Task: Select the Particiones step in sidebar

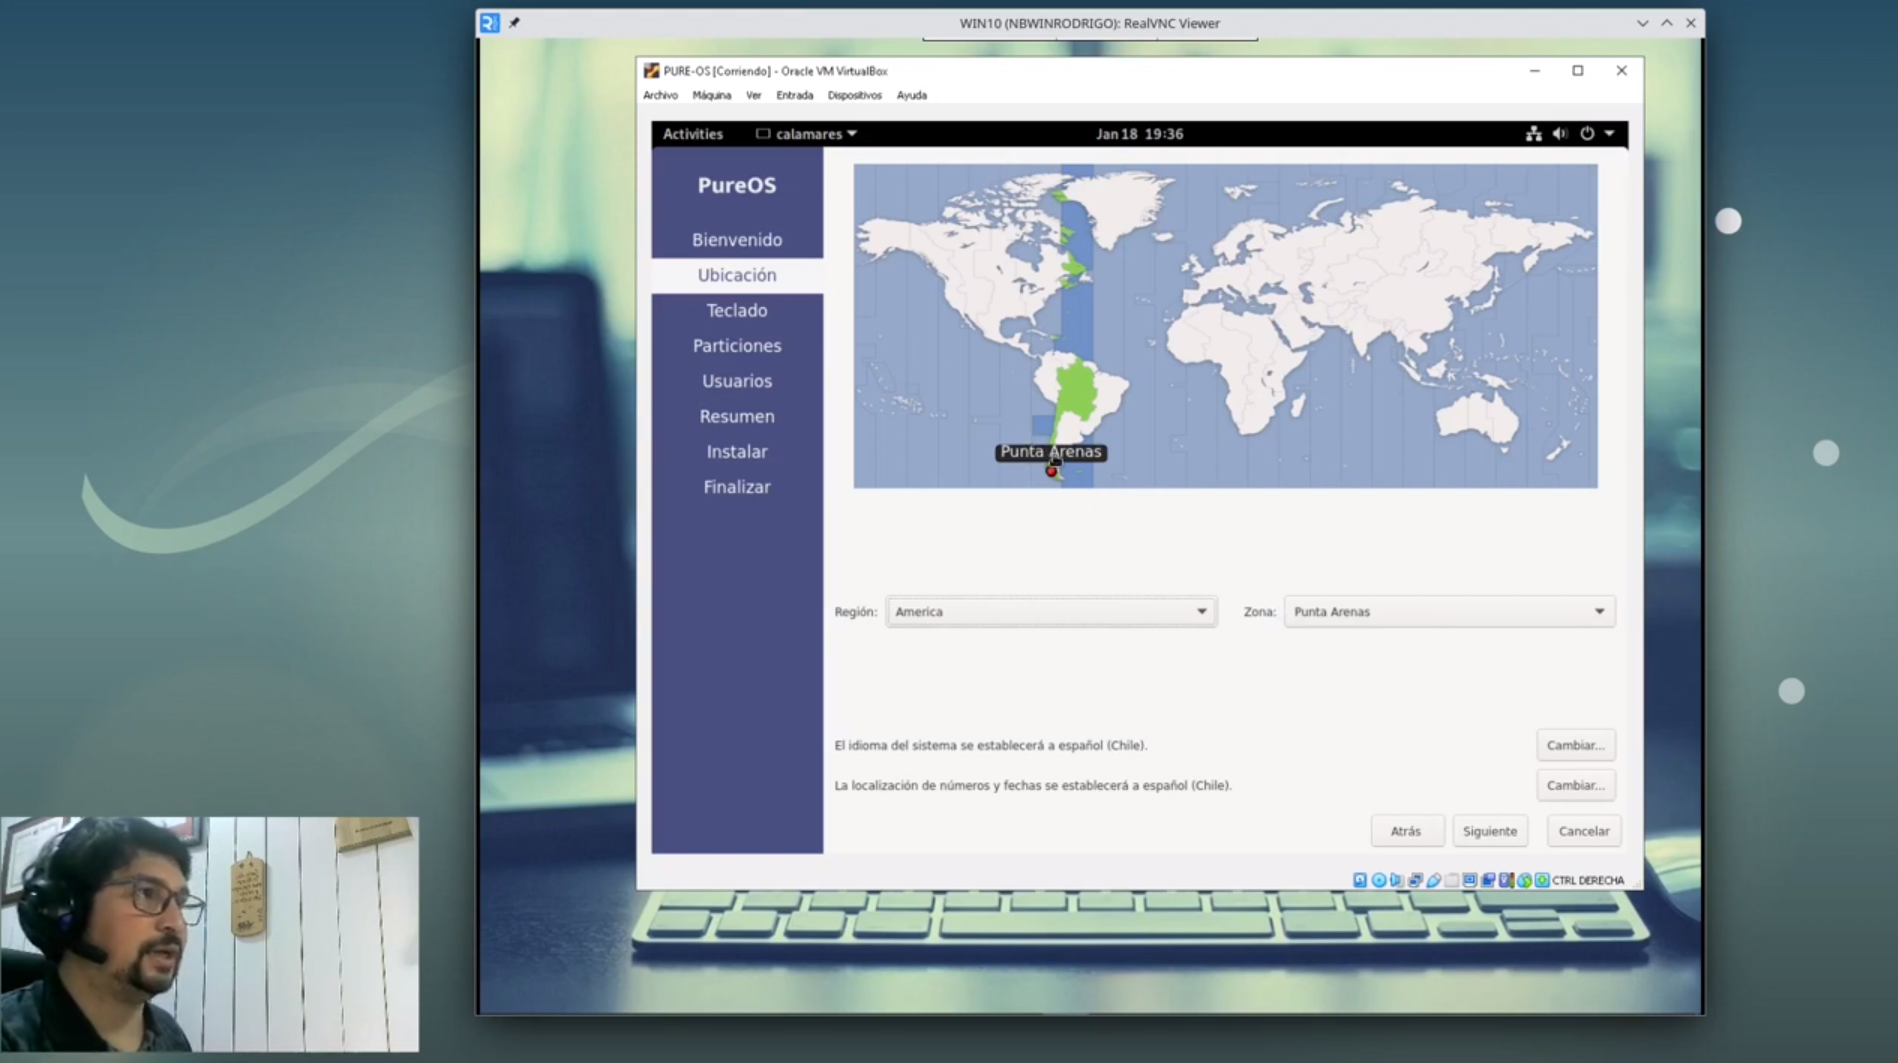Action: click(x=737, y=346)
